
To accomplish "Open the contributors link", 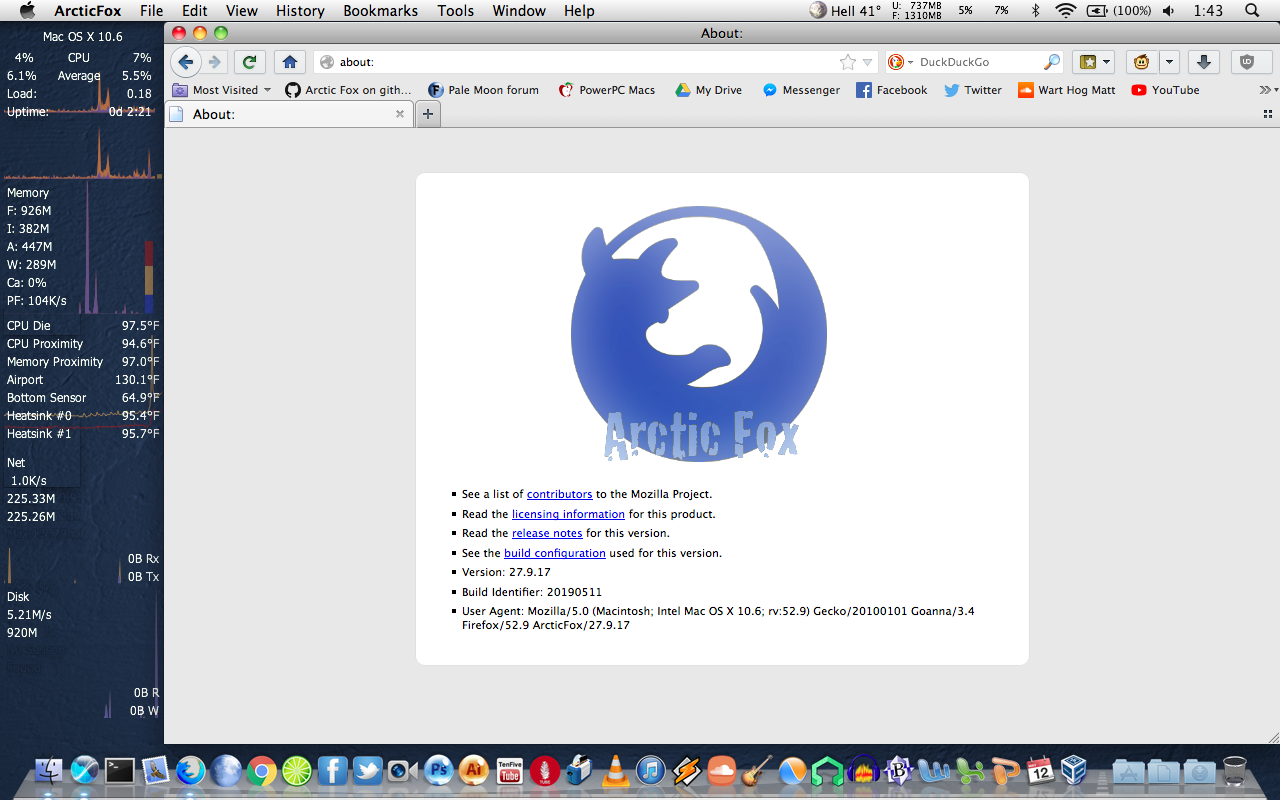I will pos(559,494).
